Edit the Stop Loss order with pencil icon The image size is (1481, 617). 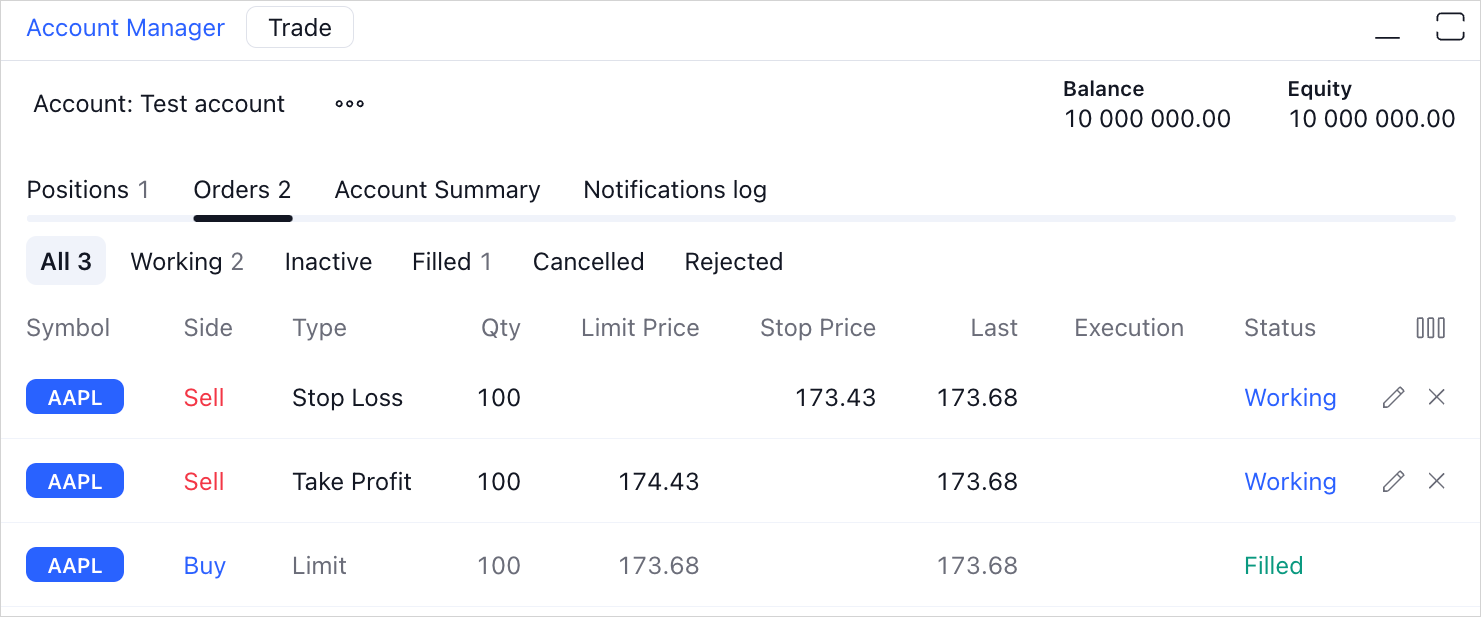[x=1393, y=398]
